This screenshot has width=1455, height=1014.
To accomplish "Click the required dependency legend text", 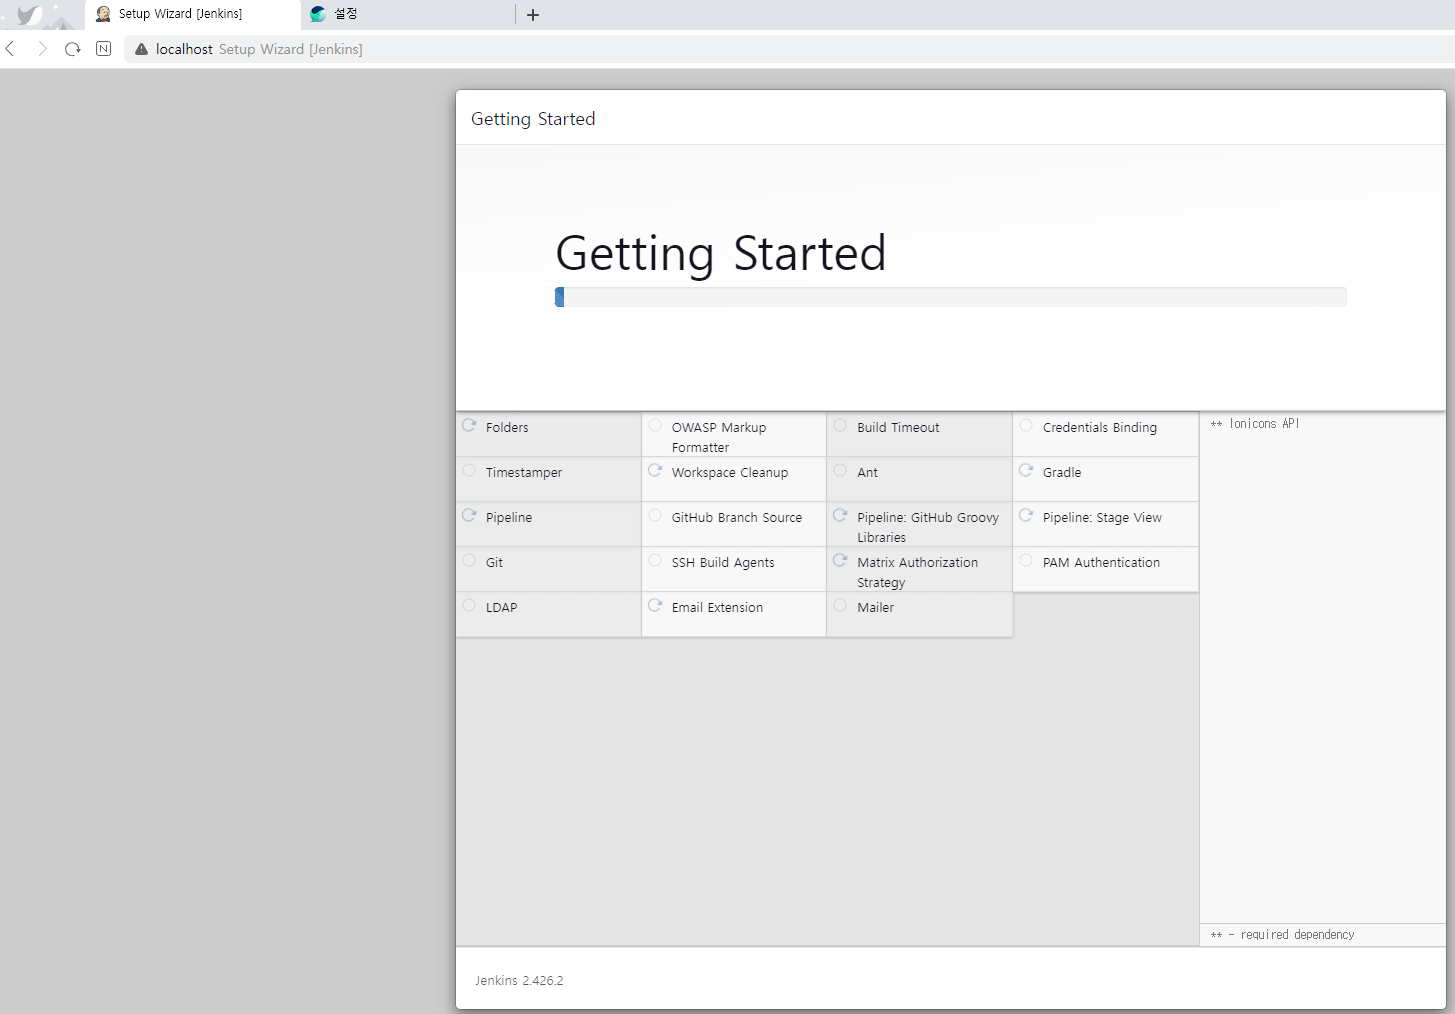I will coord(1283,935).
